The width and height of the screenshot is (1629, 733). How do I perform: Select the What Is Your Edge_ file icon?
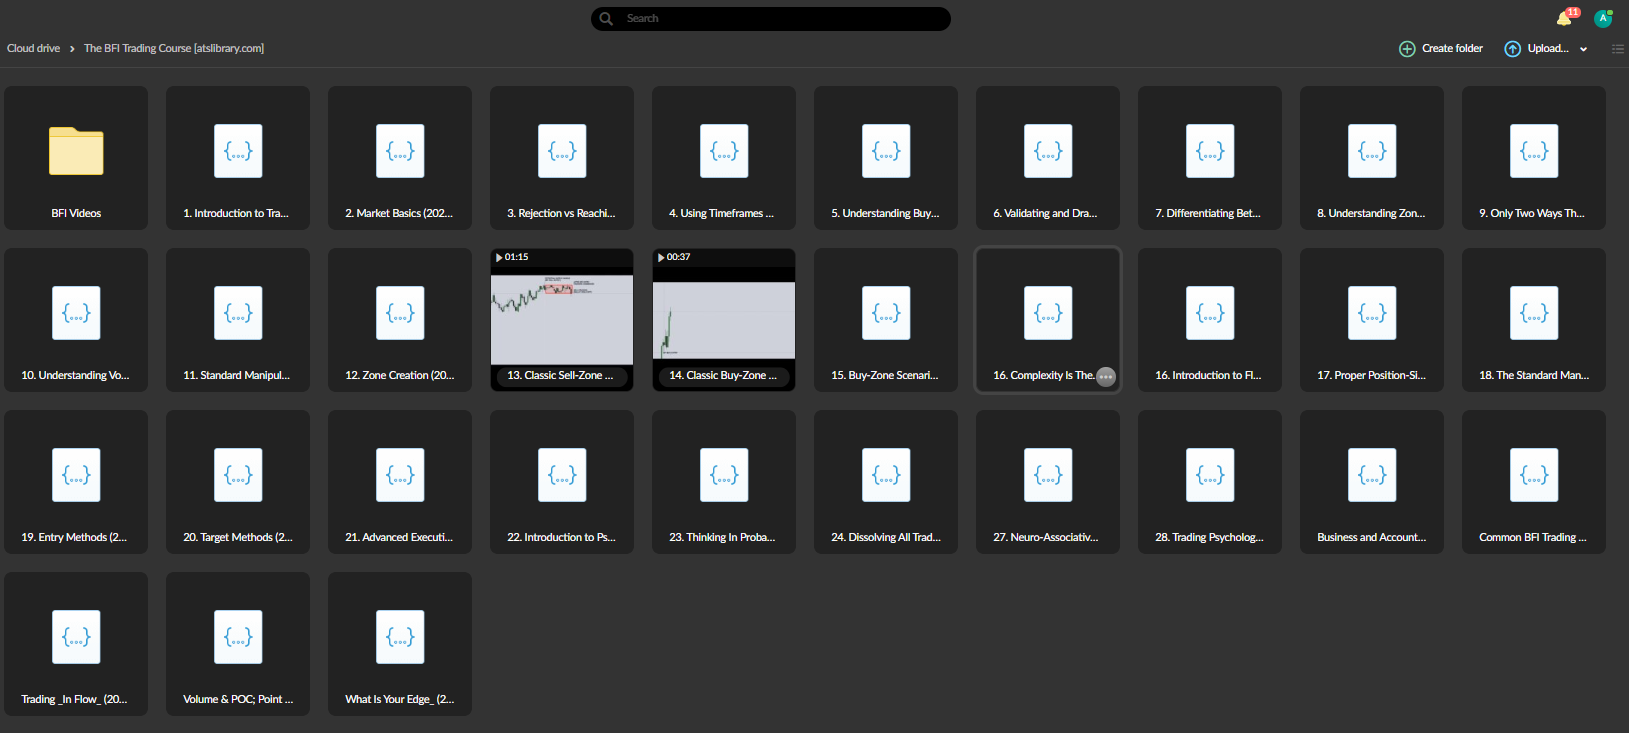tap(400, 637)
